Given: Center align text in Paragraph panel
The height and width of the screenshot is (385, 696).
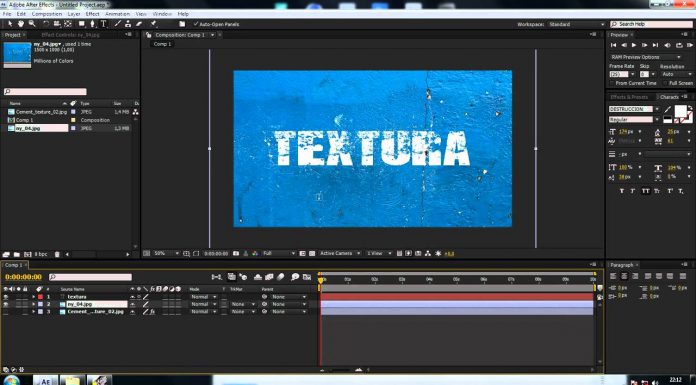Looking at the screenshot, I should pos(624,276).
